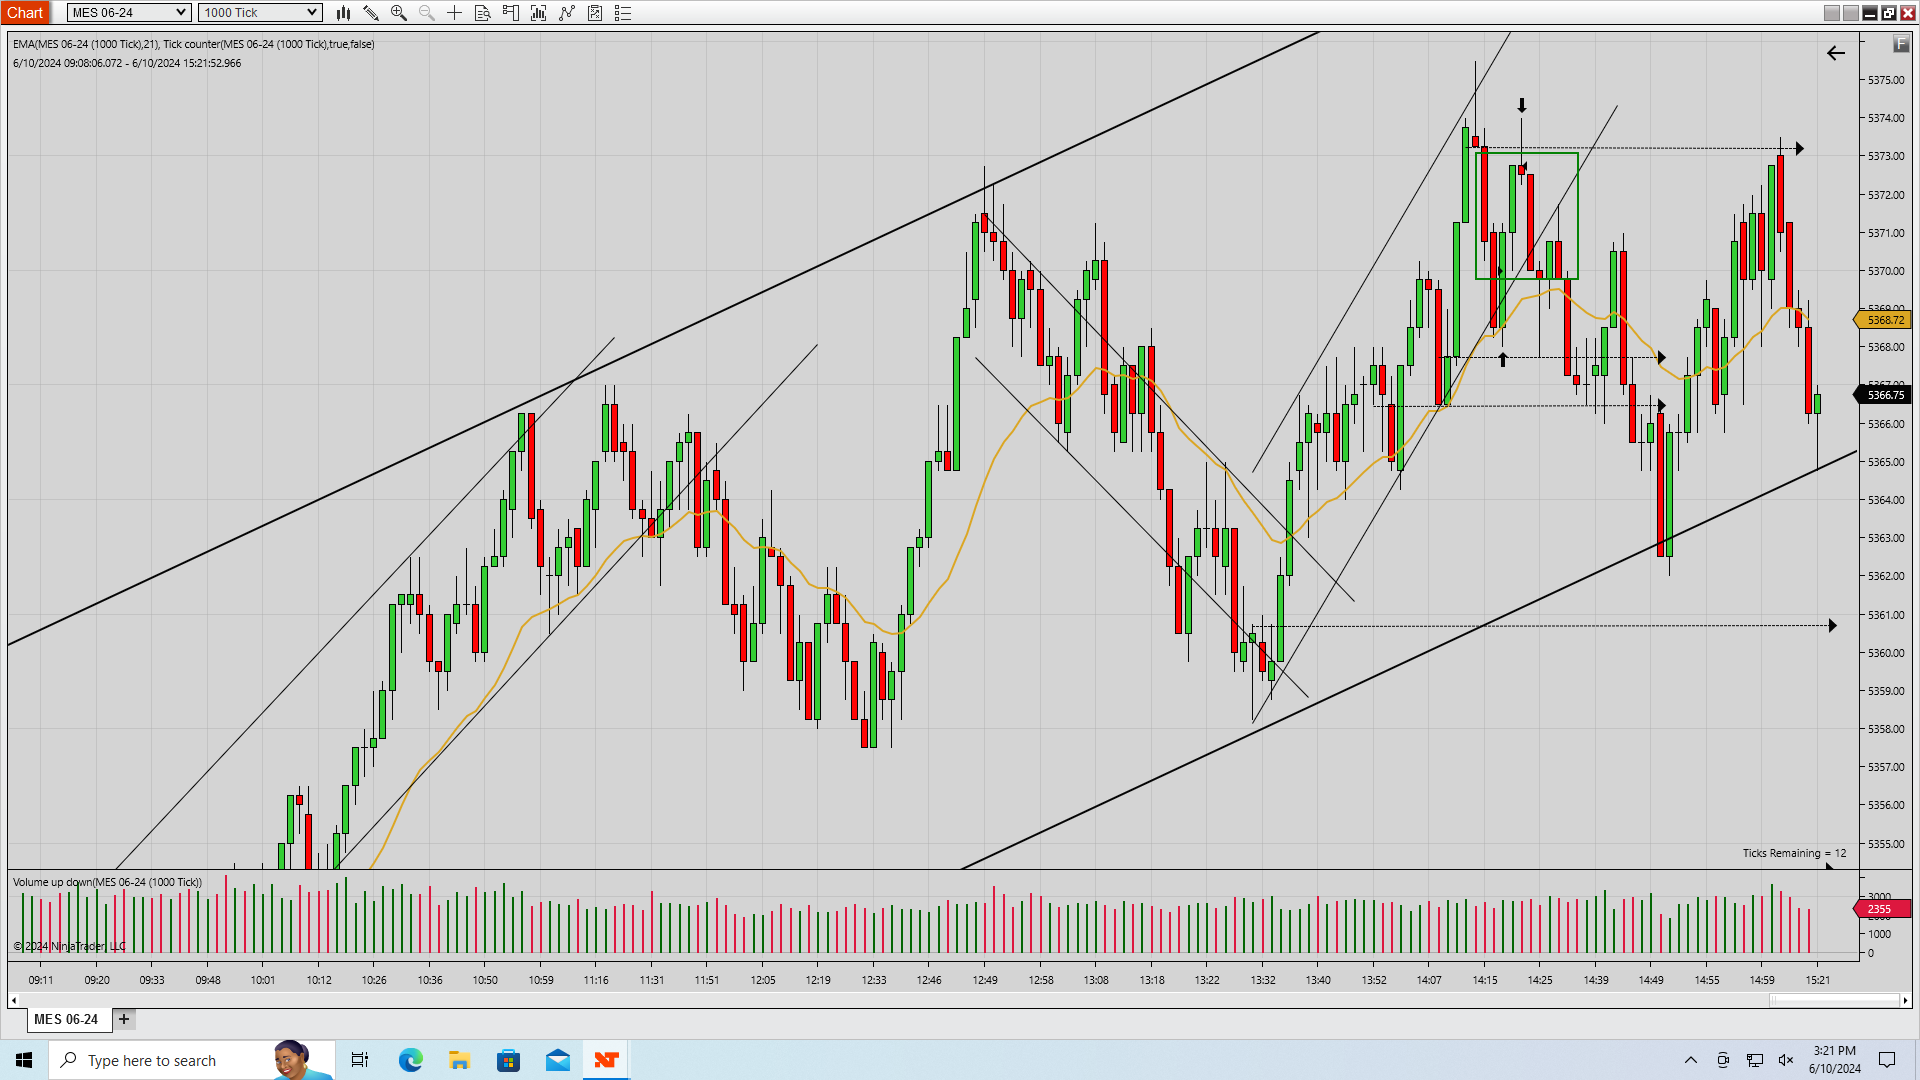Select the crosshair cursor icon
Image resolution: width=1920 pixels, height=1080 pixels.
coord(454,13)
